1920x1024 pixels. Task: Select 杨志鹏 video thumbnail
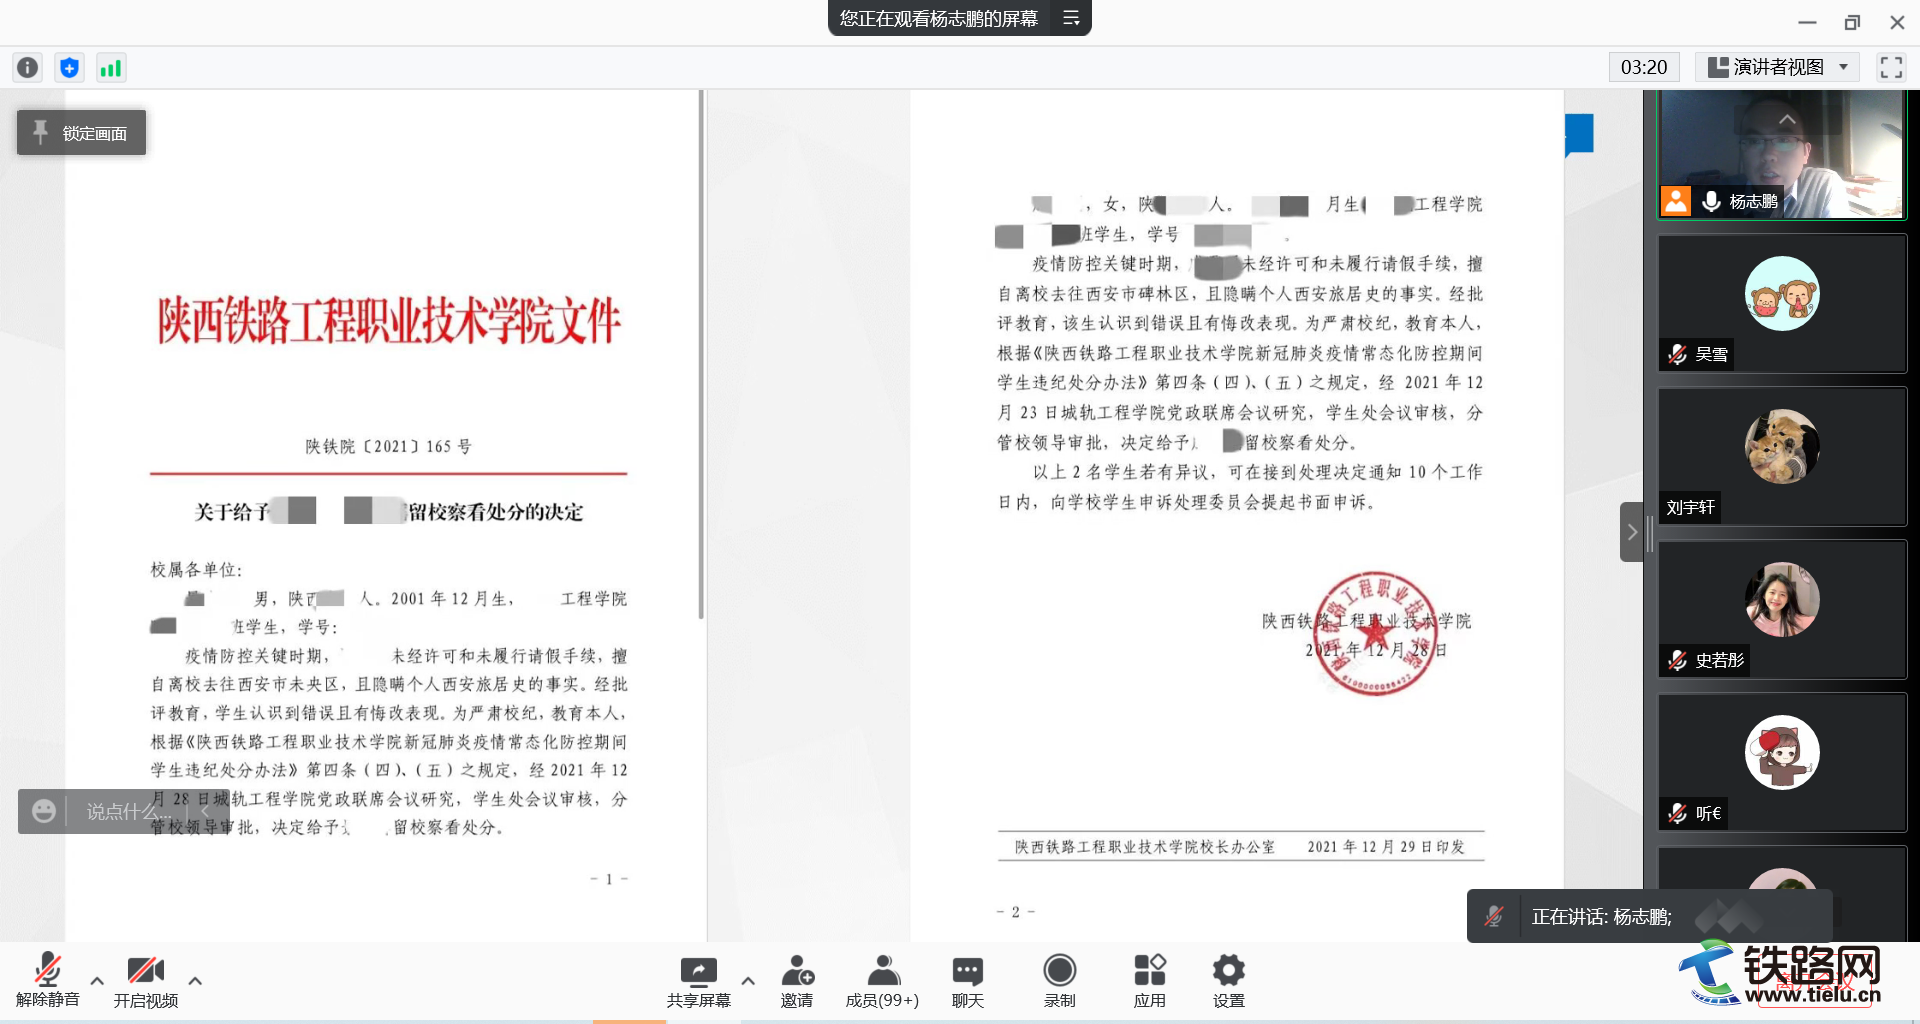pos(1781,155)
